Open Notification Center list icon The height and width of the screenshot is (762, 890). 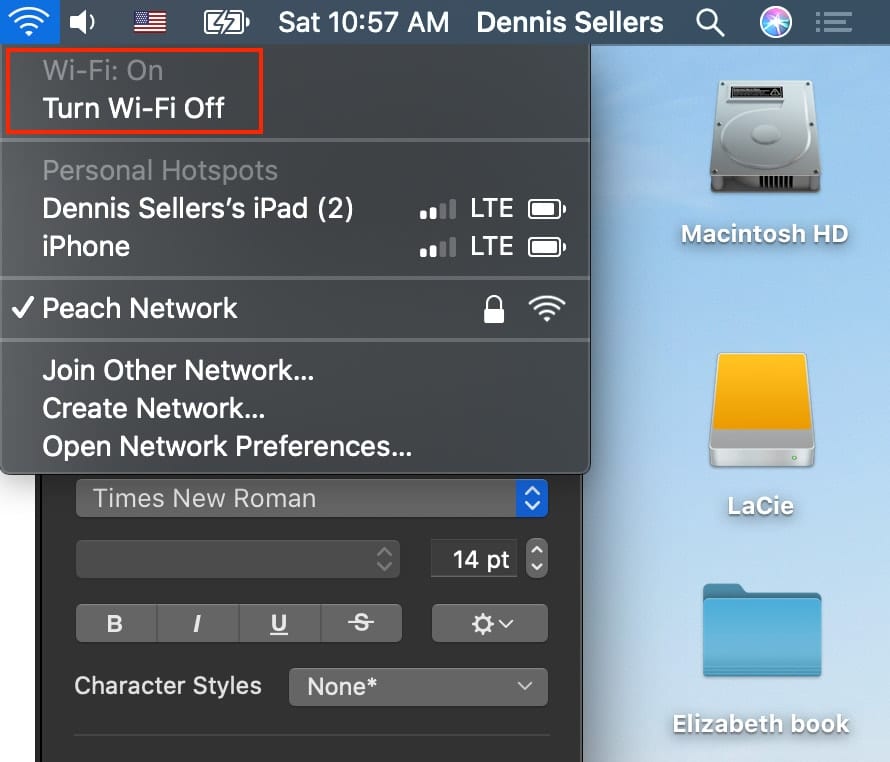coord(833,21)
